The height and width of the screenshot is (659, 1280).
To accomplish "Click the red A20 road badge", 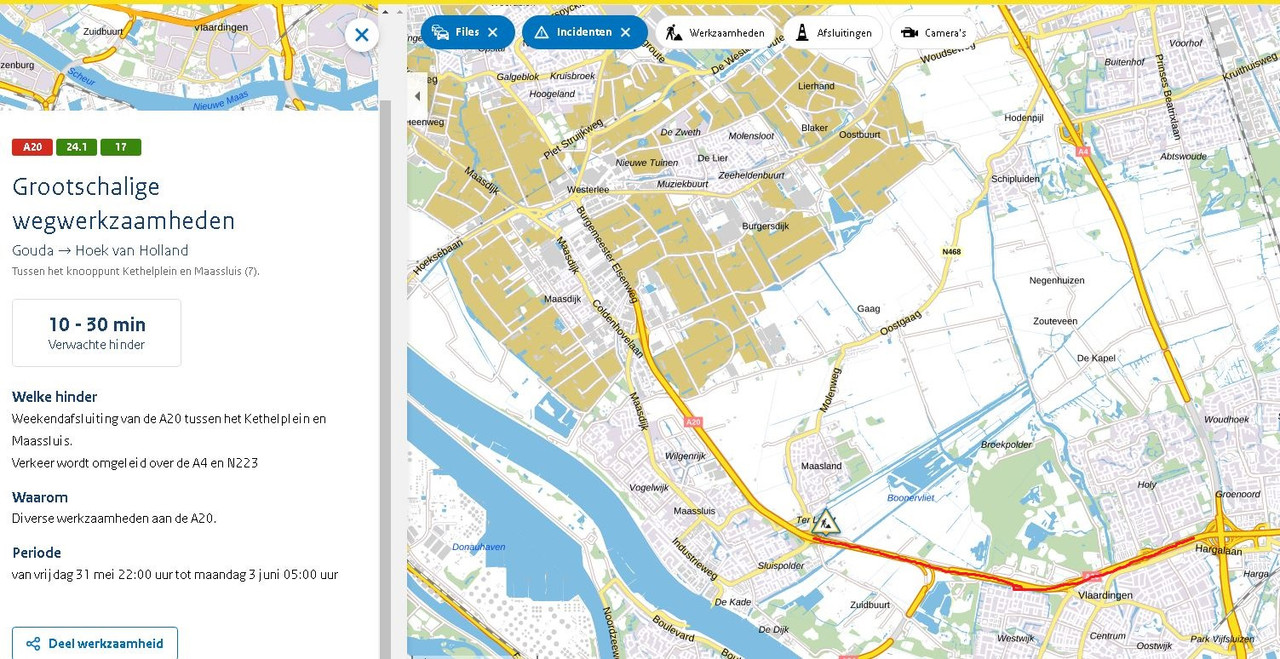I will coord(32,147).
